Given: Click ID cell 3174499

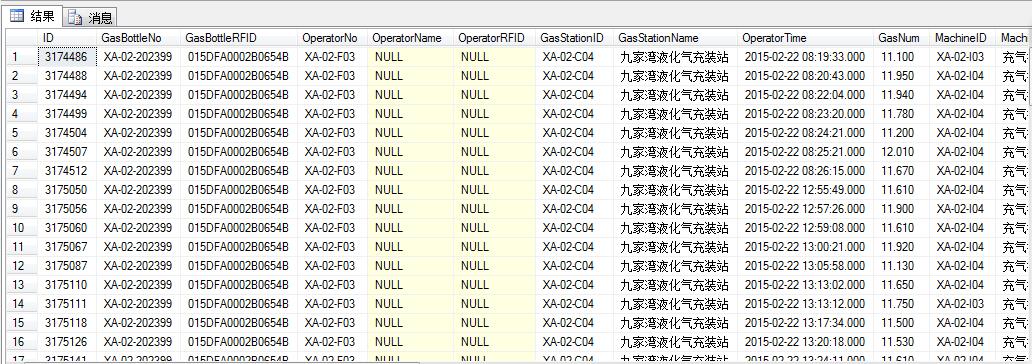Looking at the screenshot, I should (x=68, y=115).
